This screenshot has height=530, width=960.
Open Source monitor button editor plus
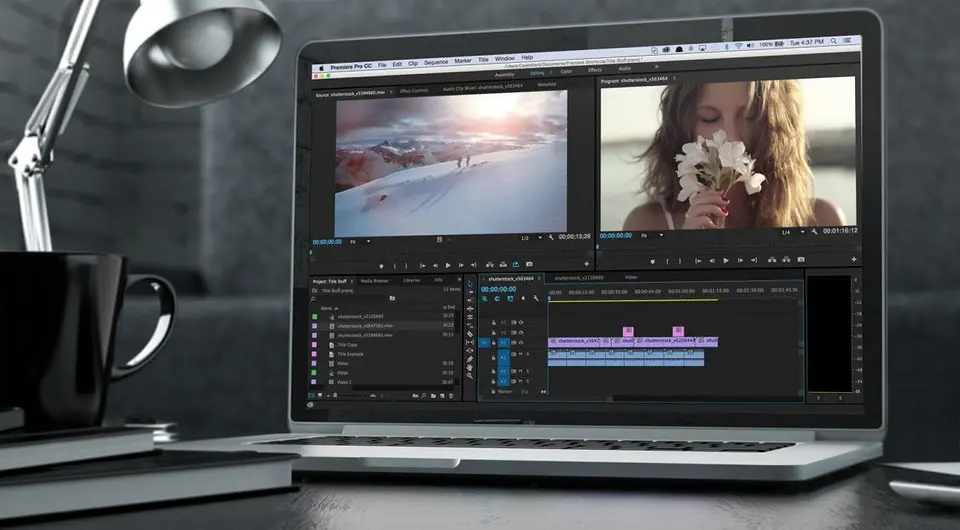587,264
